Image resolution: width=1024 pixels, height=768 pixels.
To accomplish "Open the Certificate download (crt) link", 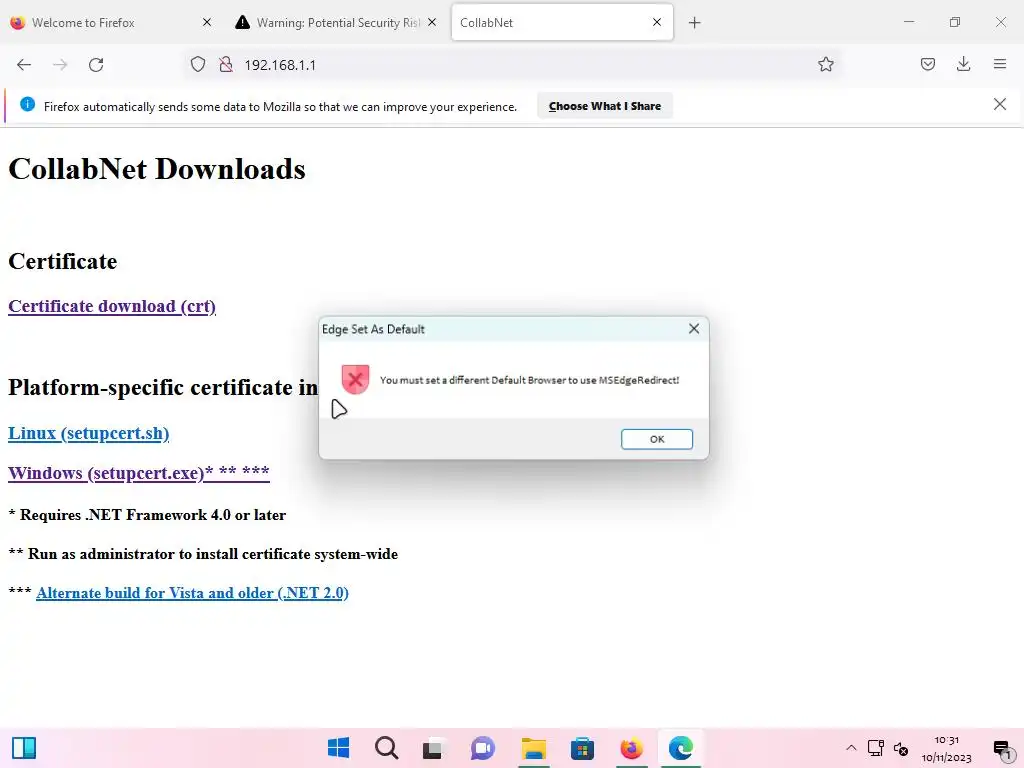I will (x=112, y=306).
